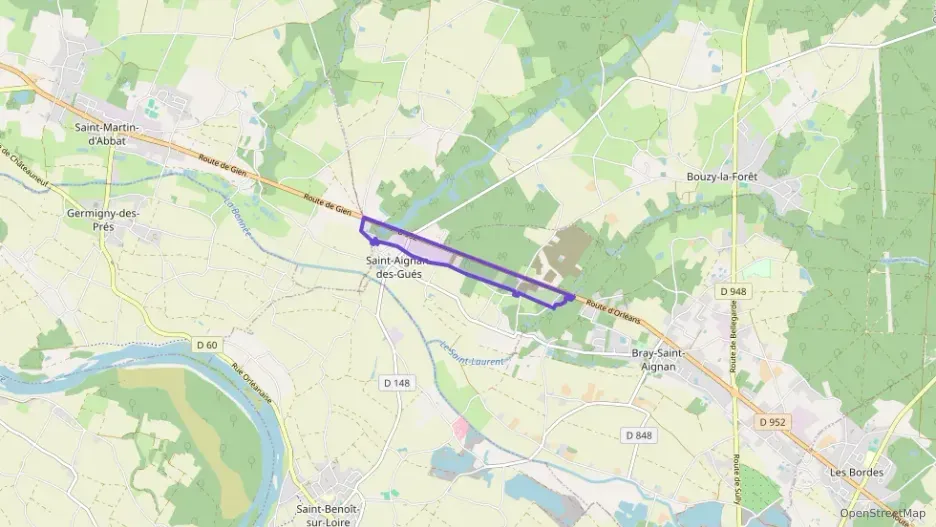Click the La Bonnée stream label
Screen dimensions: 936x527
click(240, 217)
